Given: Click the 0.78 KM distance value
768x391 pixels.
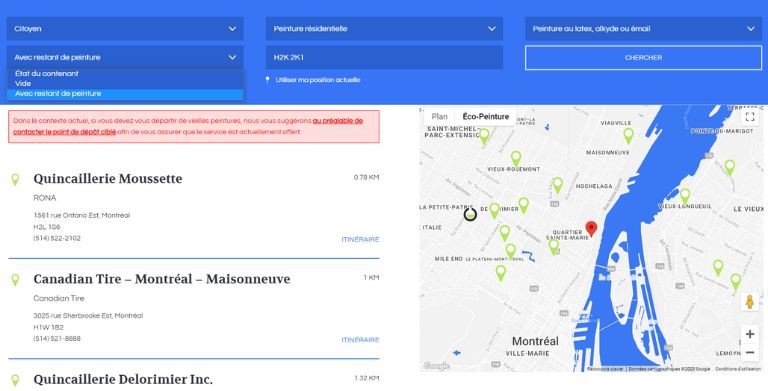Looking at the screenshot, I should 366,177.
